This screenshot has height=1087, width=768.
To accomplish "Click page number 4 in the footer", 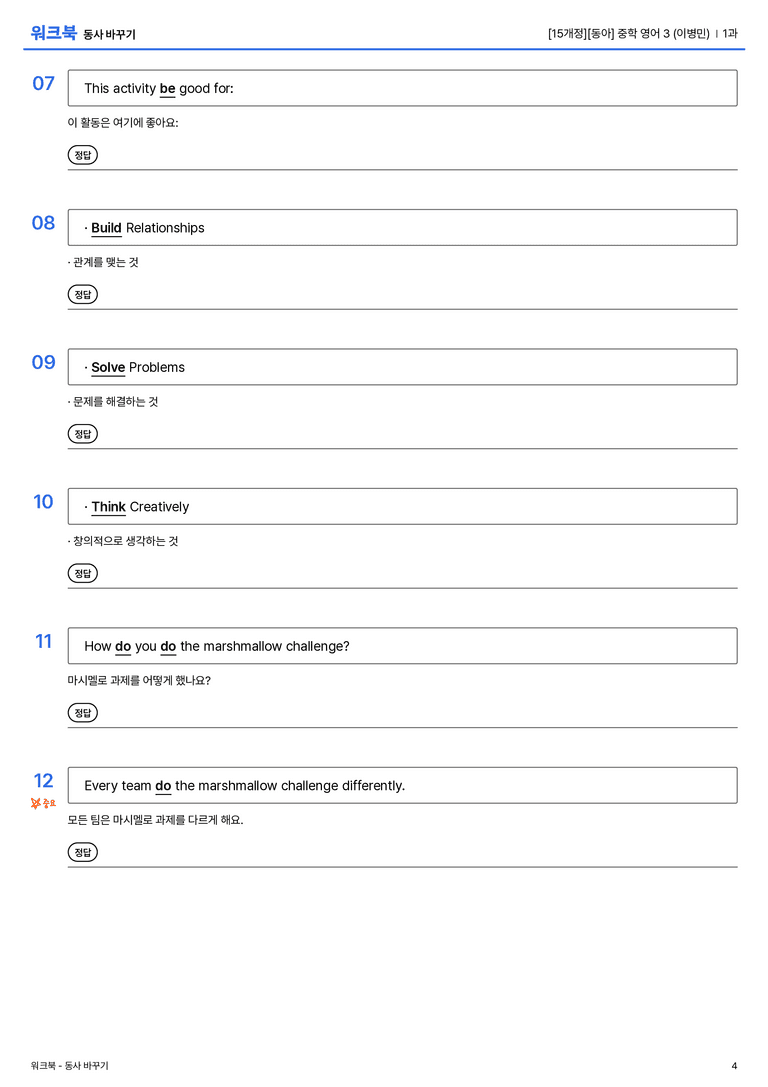I will tap(734, 1066).
